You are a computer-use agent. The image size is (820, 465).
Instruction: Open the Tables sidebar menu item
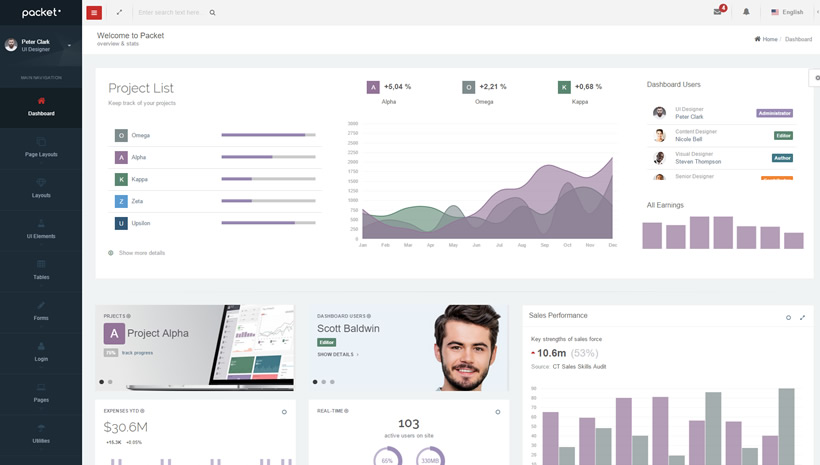tap(41, 270)
